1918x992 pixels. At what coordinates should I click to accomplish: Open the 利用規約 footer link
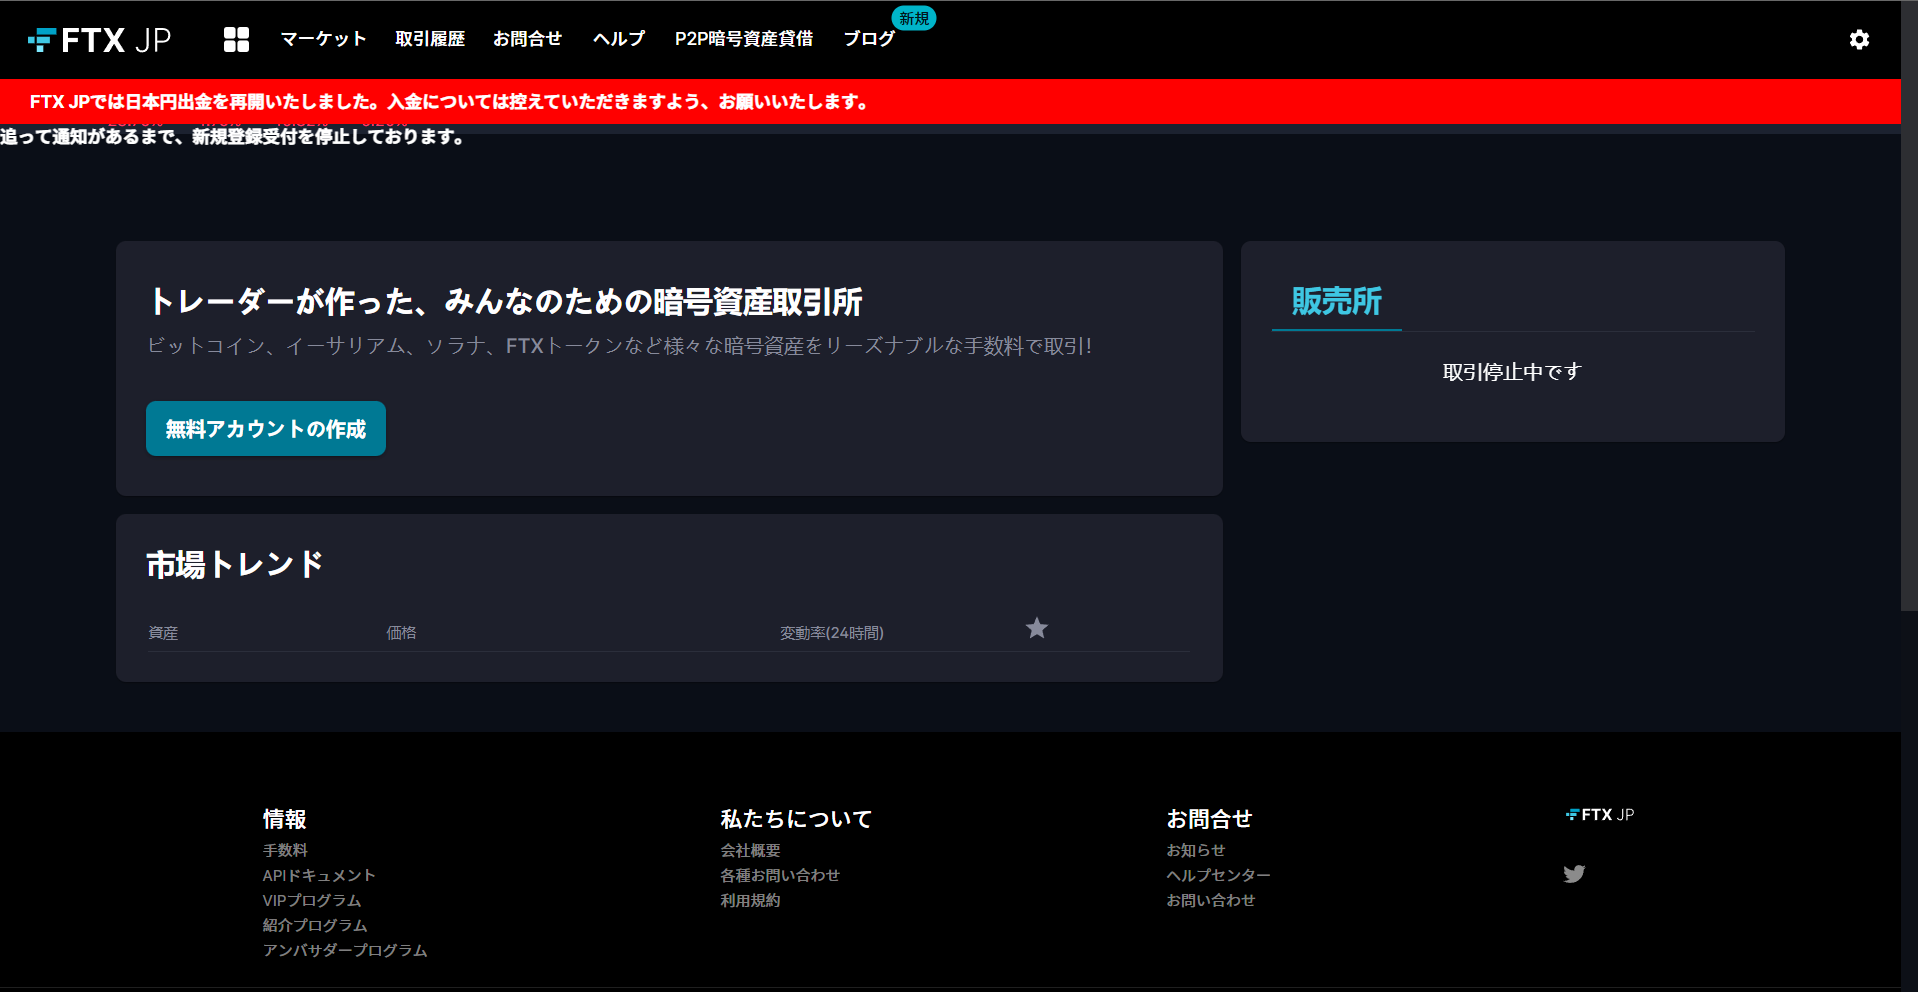(x=750, y=900)
